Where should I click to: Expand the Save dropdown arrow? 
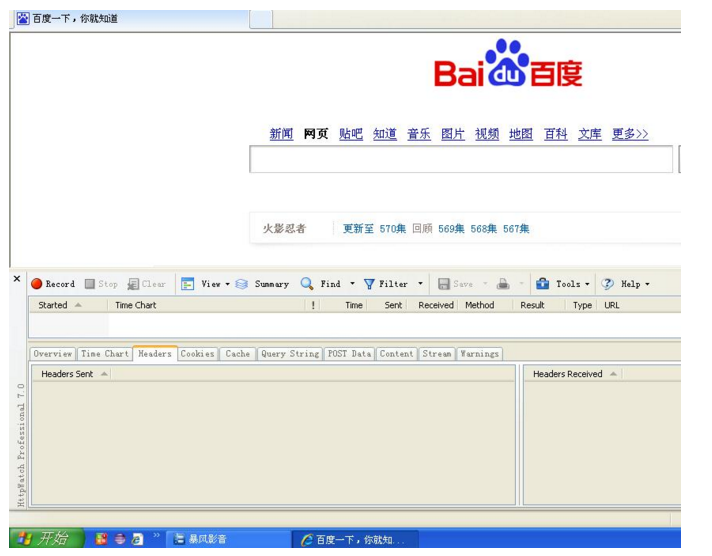[x=485, y=284]
